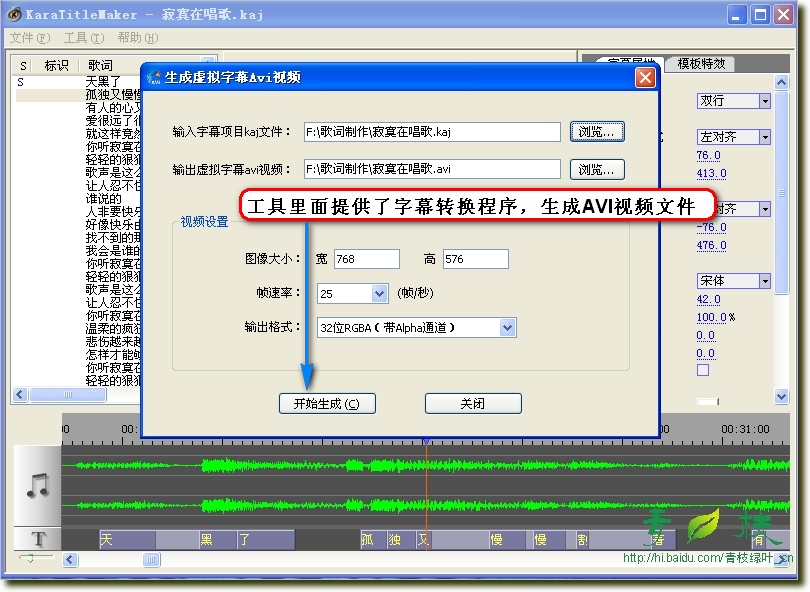
Task: Click timeline left scroll arrow
Action: (x=70, y=559)
